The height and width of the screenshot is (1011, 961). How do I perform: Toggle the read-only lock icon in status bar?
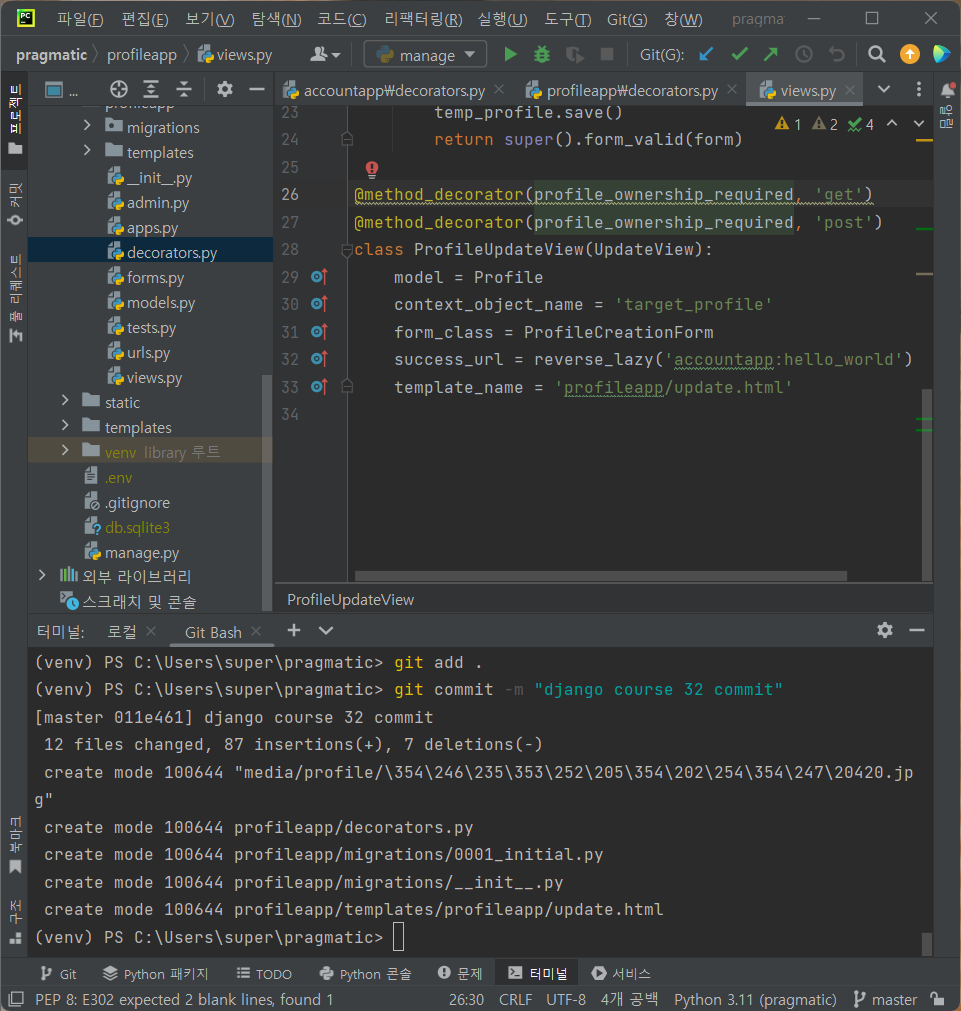click(x=937, y=999)
